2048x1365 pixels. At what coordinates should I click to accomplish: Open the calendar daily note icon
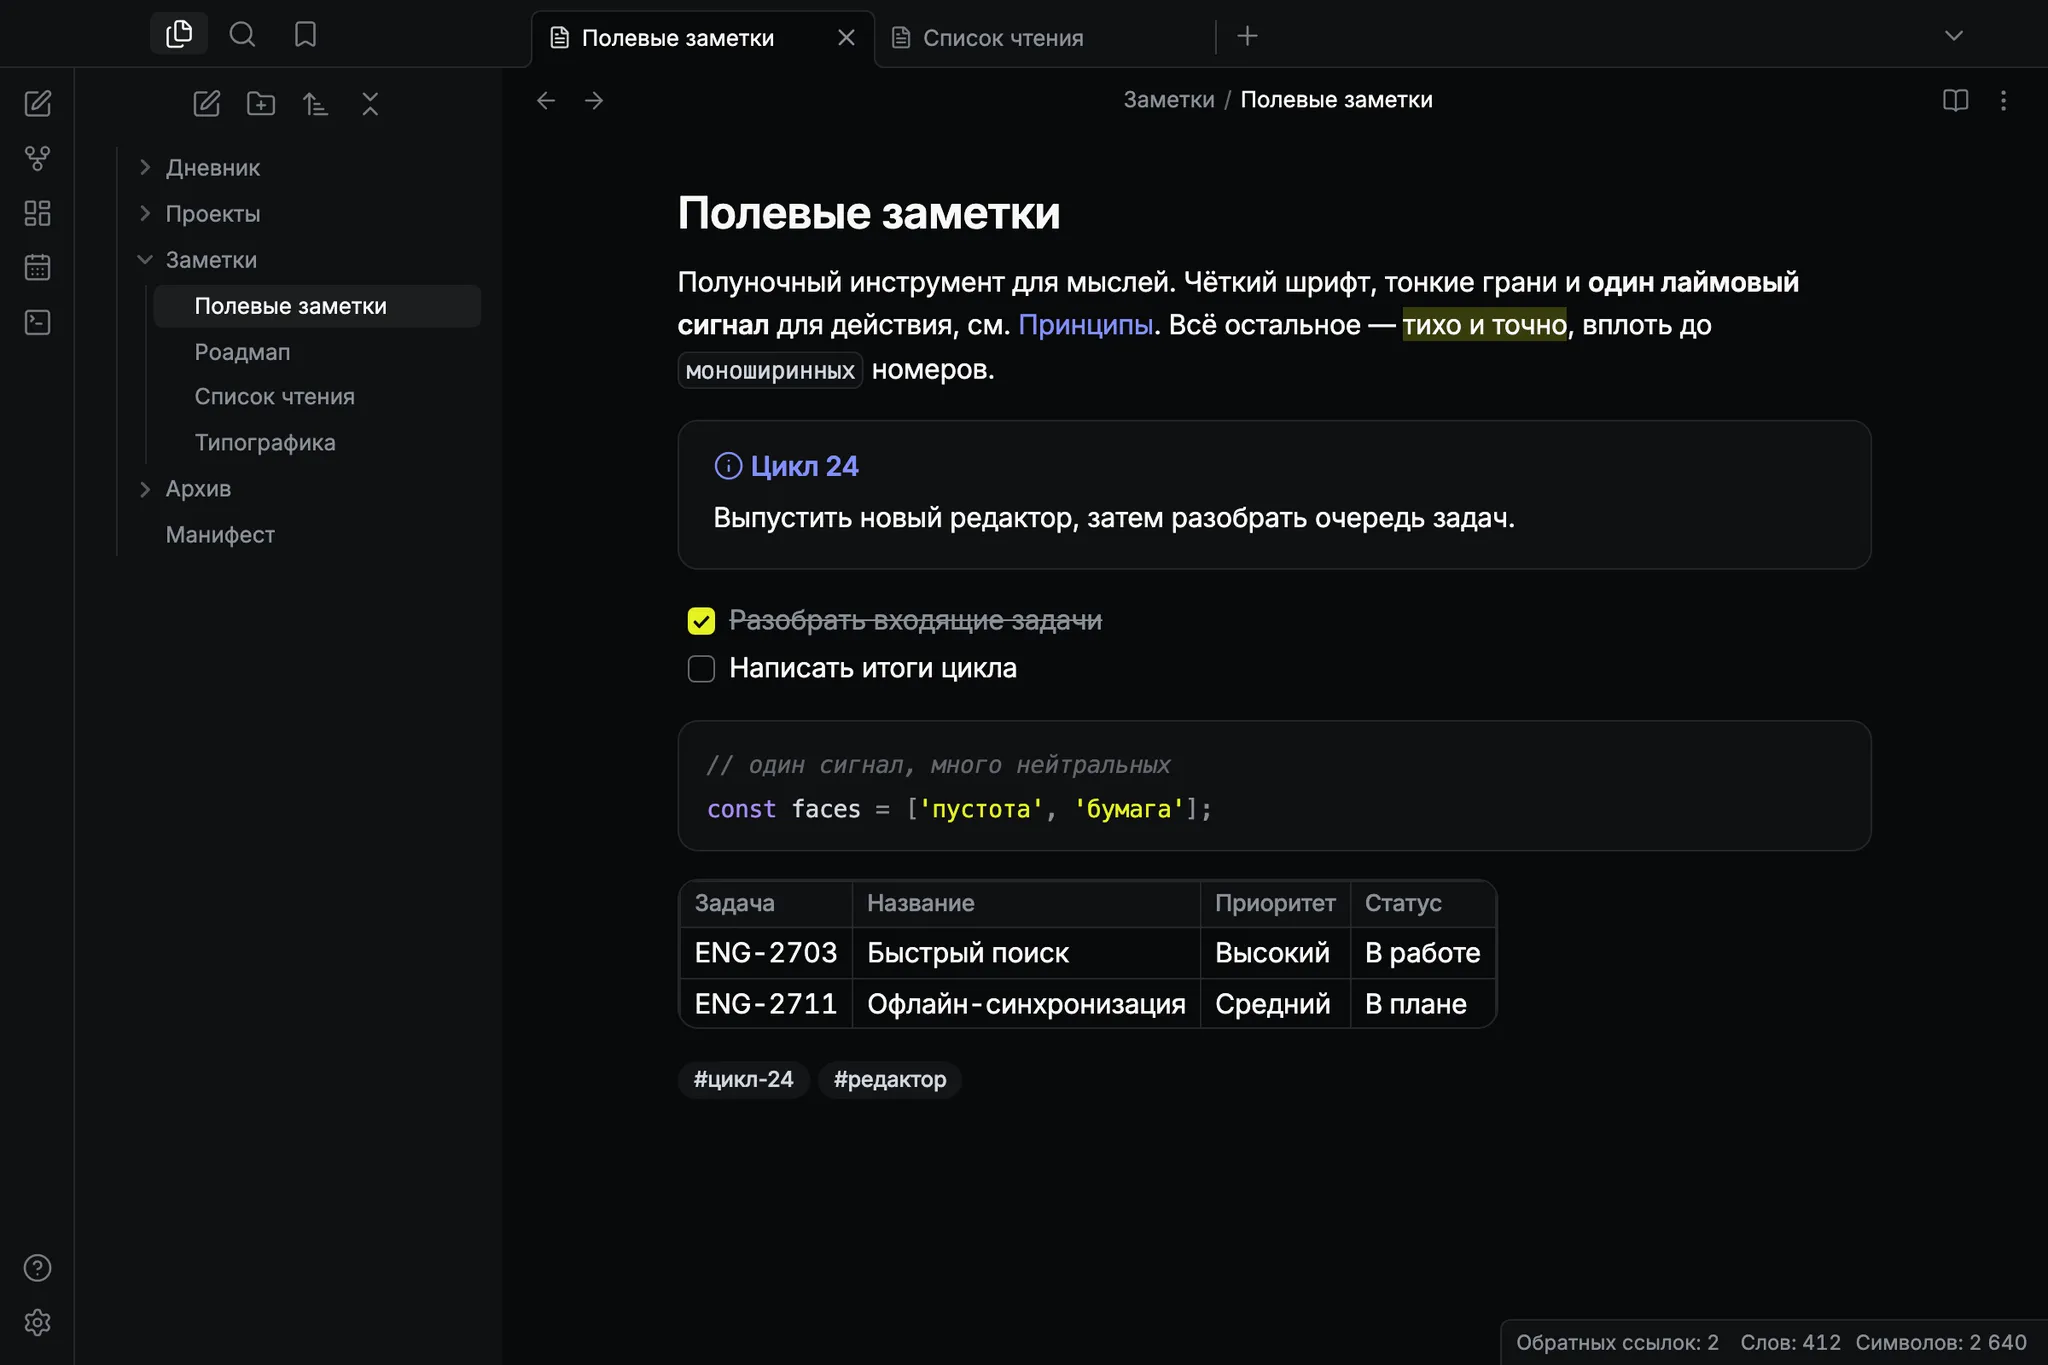tap(37, 267)
